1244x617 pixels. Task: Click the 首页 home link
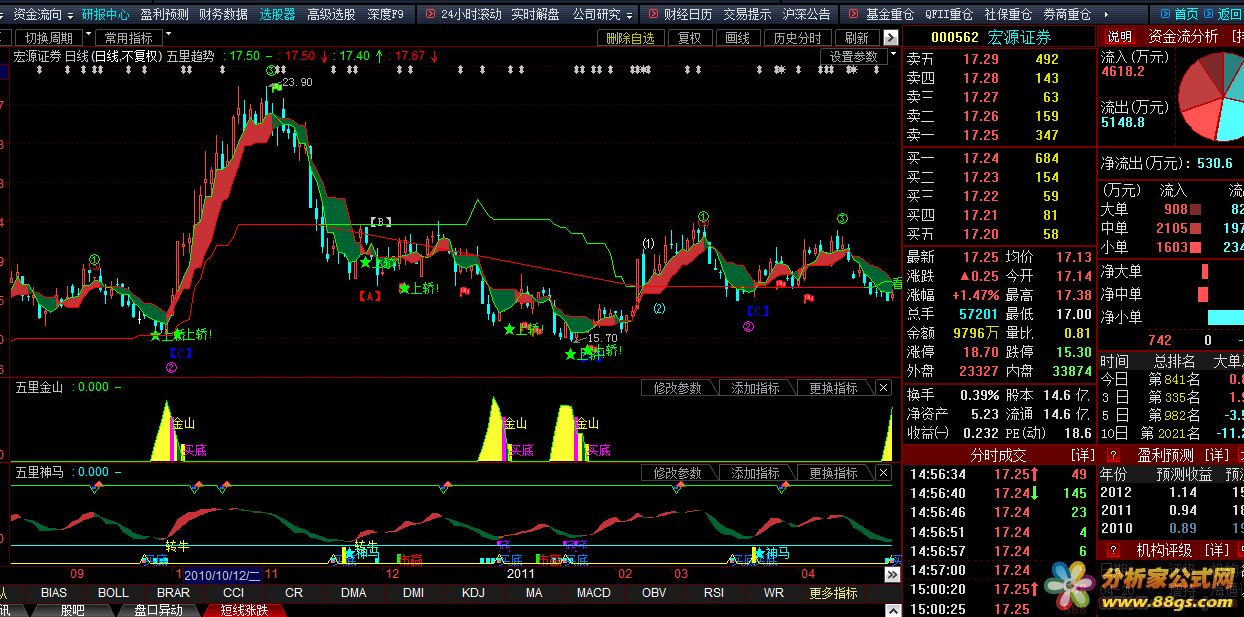1186,14
